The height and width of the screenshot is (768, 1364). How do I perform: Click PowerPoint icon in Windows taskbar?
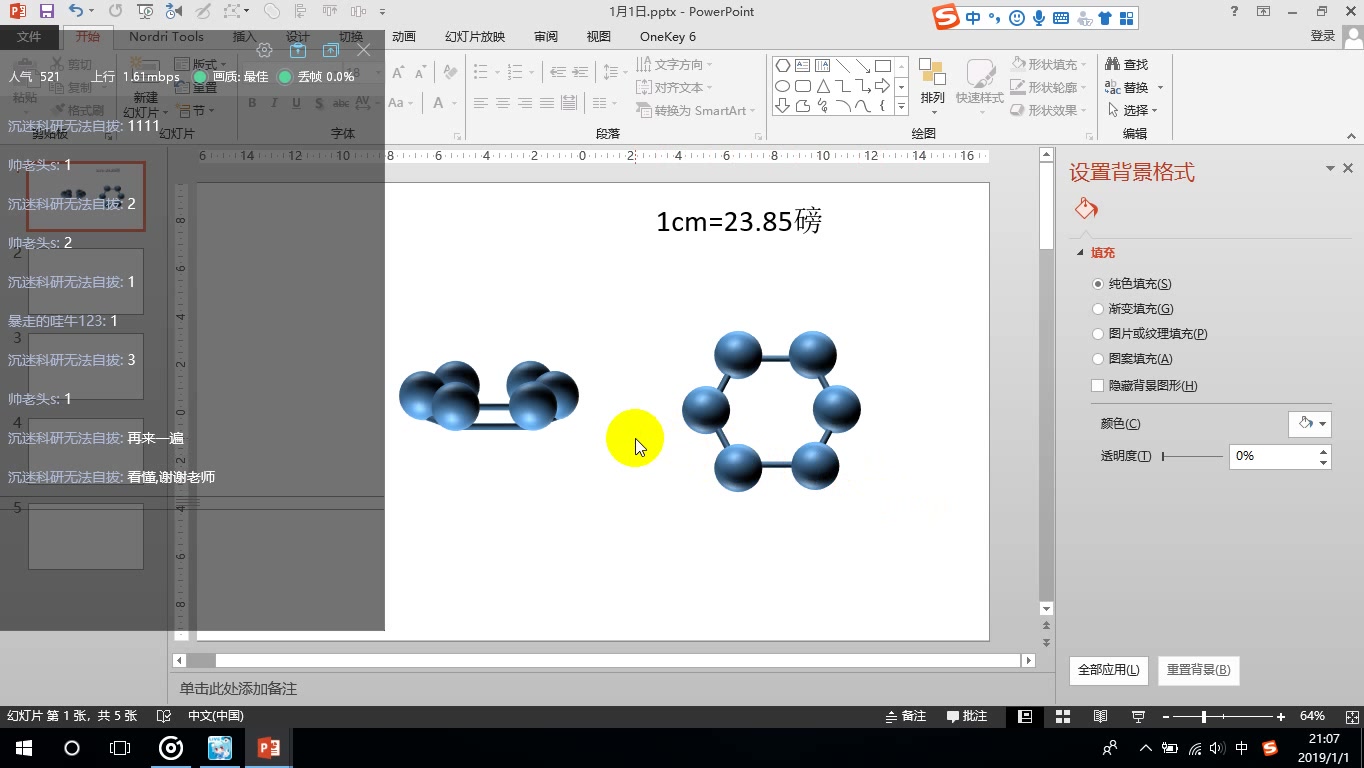268,747
